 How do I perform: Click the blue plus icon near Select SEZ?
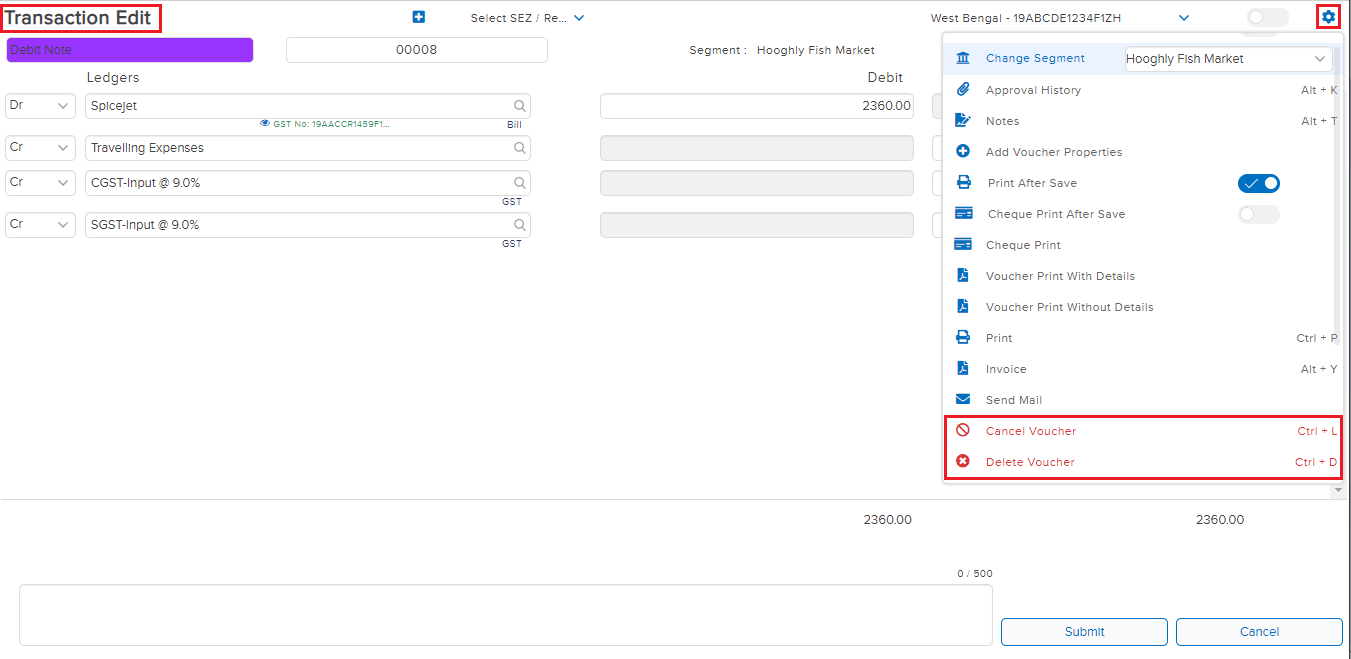coord(419,17)
